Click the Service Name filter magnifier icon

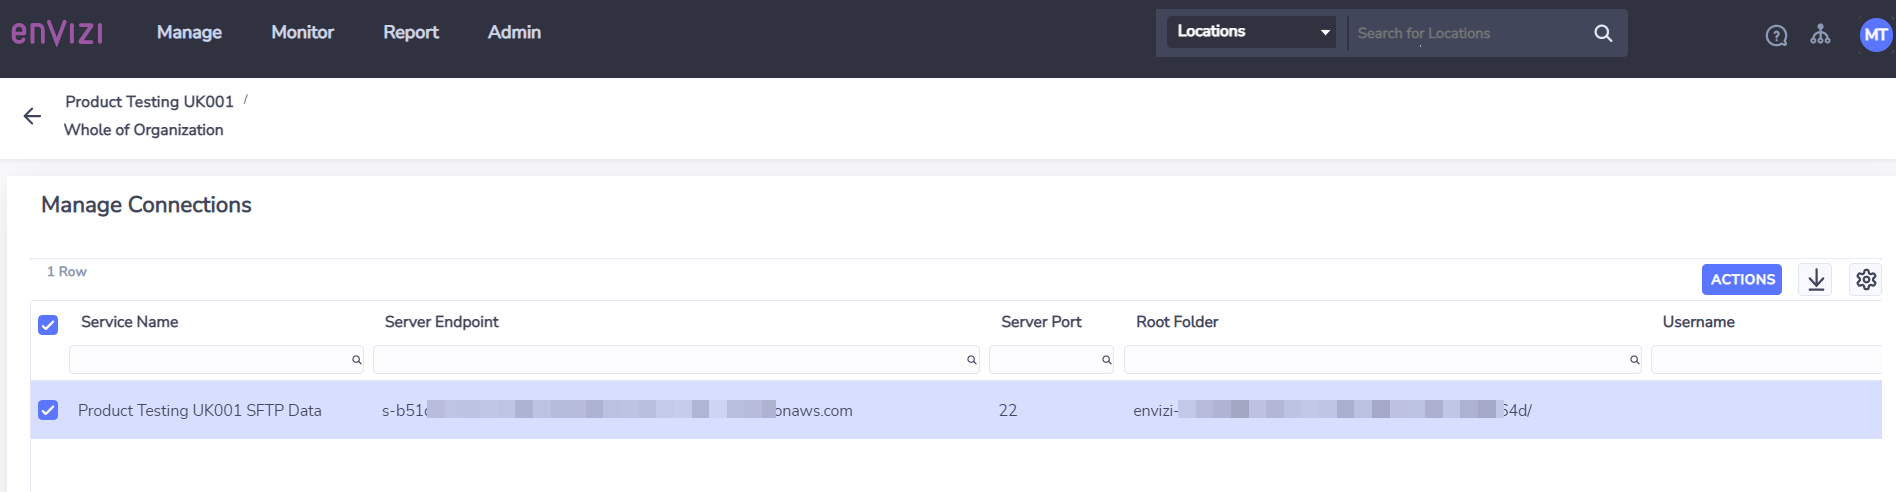[356, 360]
